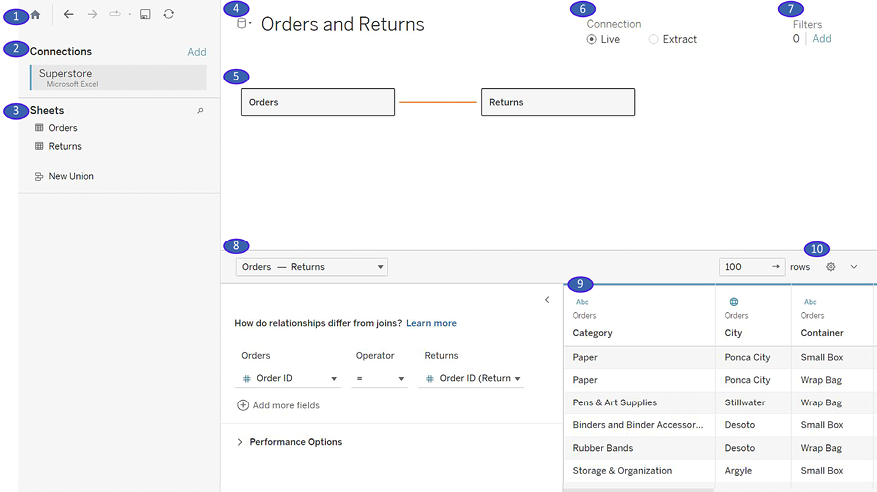Click the row count input field
This screenshot has width=877, height=492.
pos(744,267)
